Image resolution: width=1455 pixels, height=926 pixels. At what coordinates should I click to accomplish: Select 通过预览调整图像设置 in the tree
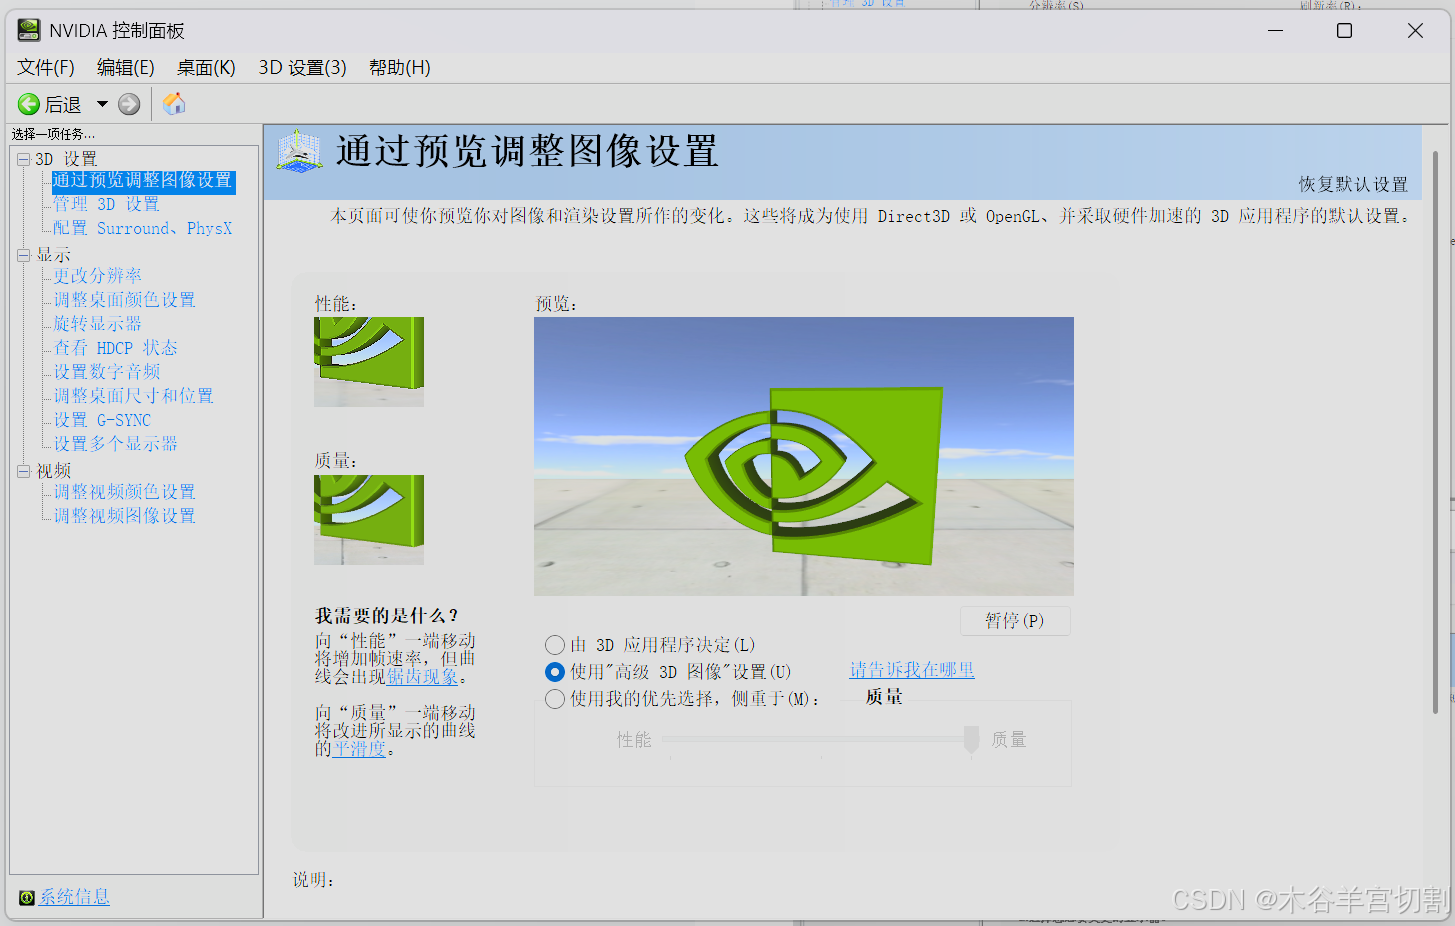click(x=143, y=181)
